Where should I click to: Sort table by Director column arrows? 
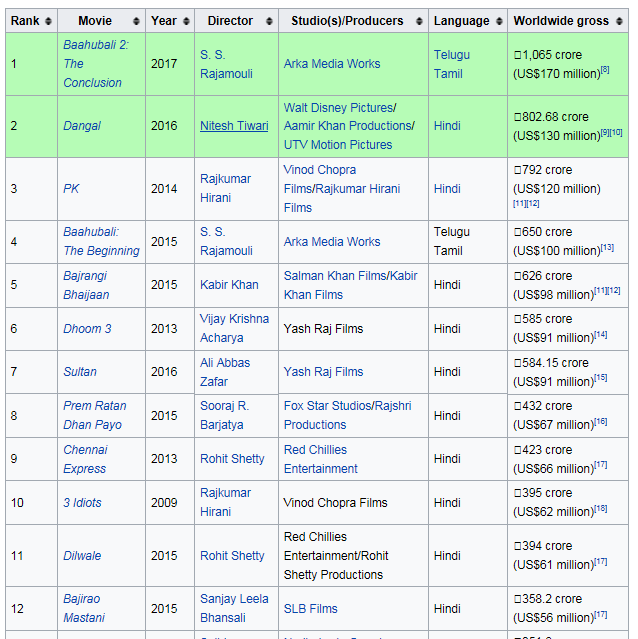pos(269,21)
